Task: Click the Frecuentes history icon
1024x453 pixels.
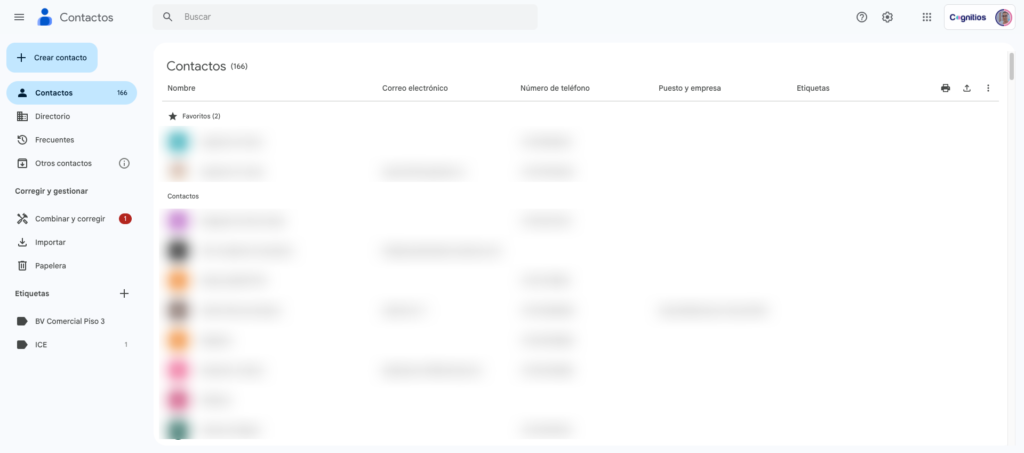Action: (22, 140)
